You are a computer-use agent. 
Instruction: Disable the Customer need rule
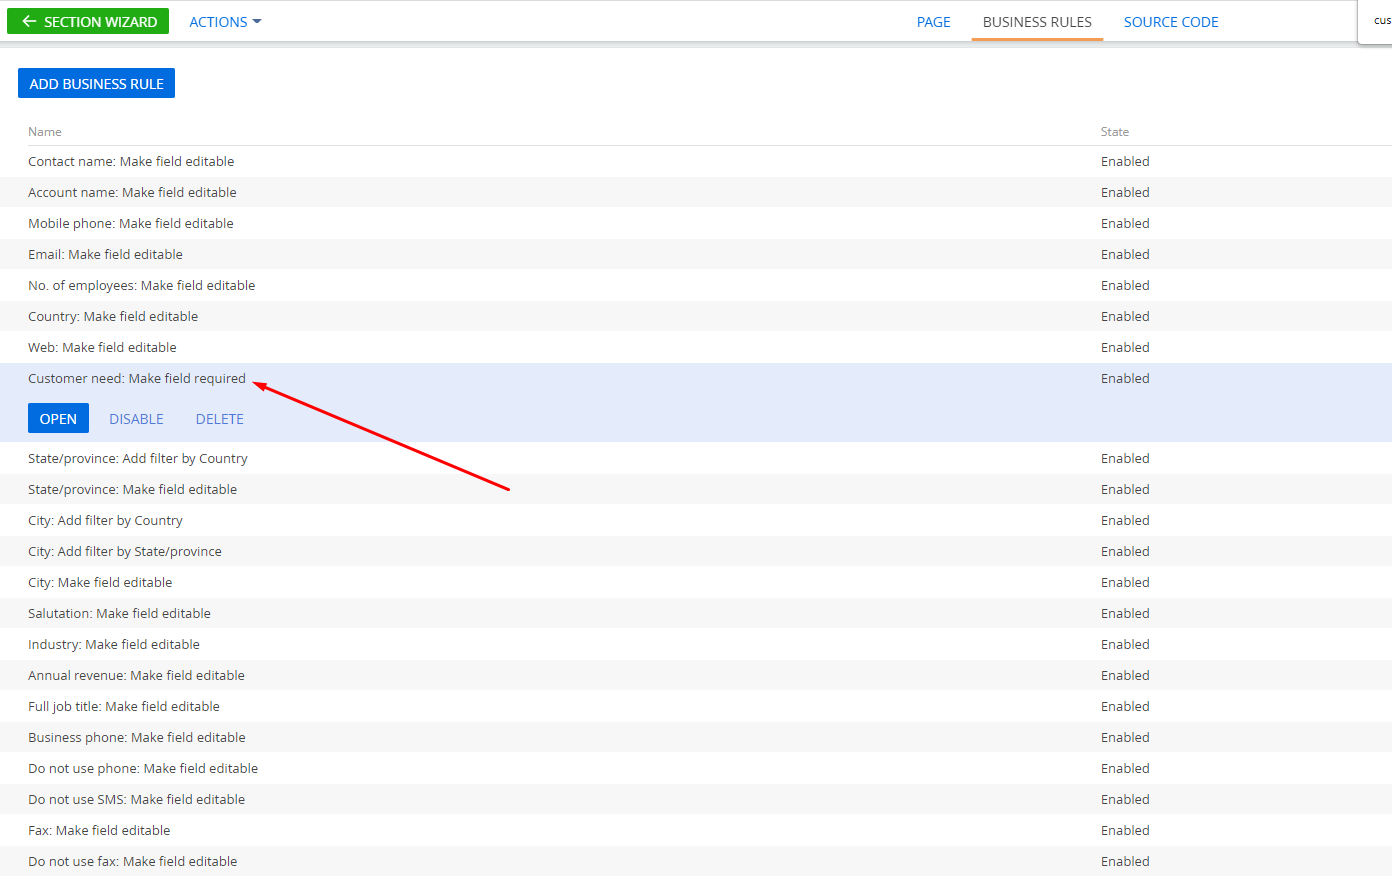coord(136,419)
